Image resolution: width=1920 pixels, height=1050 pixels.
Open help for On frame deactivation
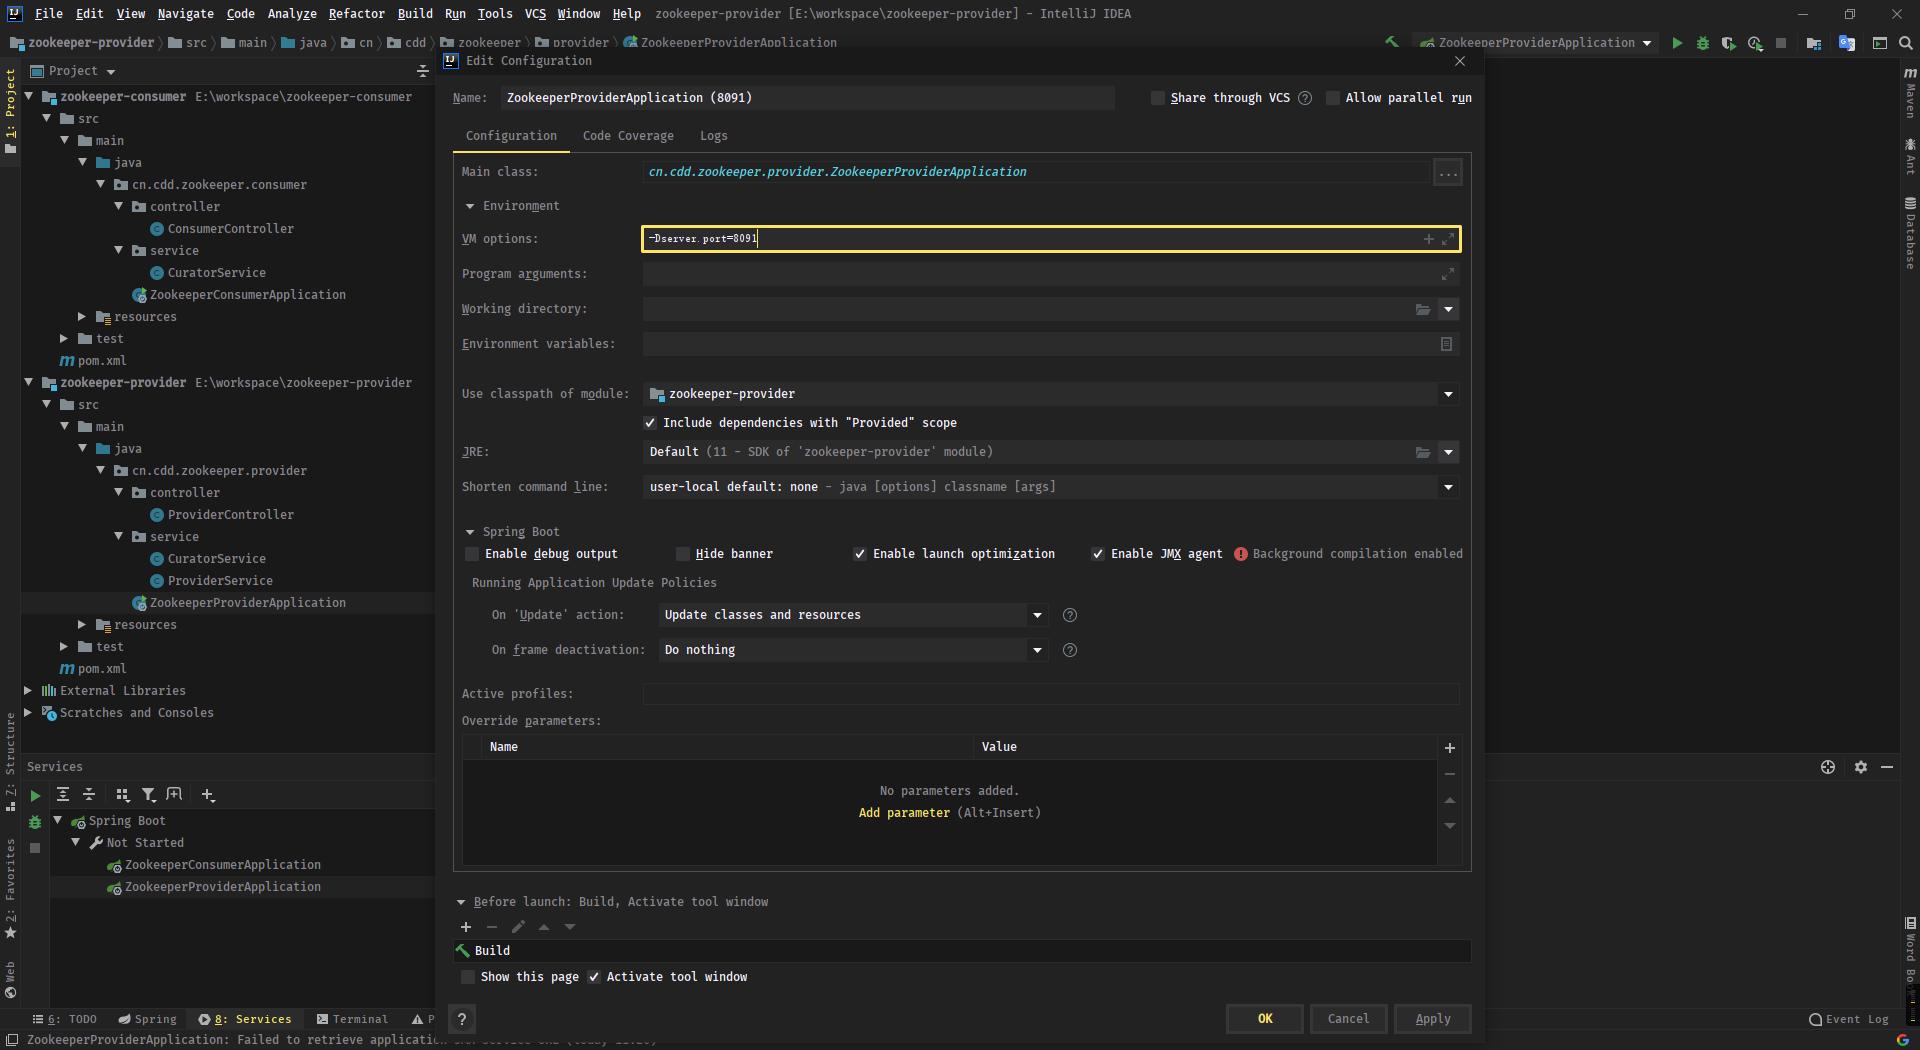(1069, 650)
